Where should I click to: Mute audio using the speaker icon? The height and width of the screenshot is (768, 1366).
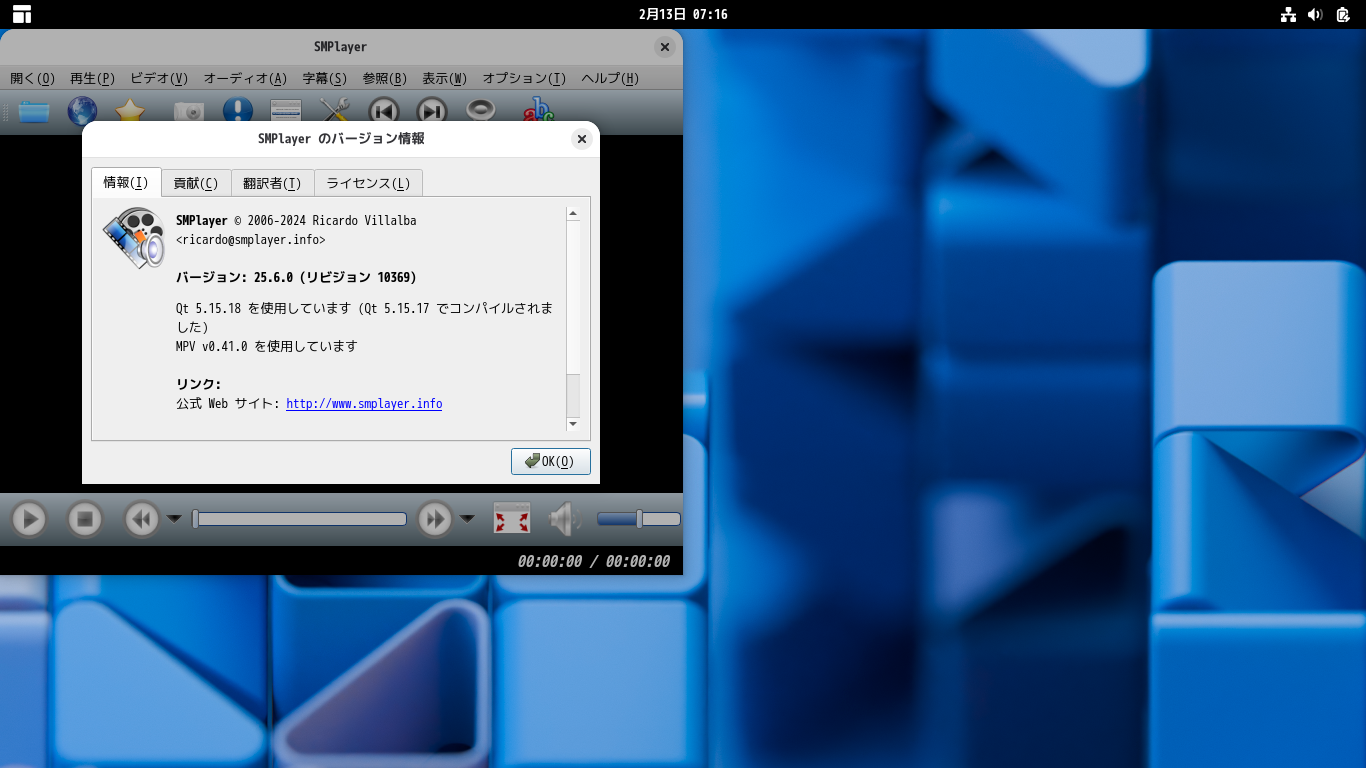[x=565, y=519]
